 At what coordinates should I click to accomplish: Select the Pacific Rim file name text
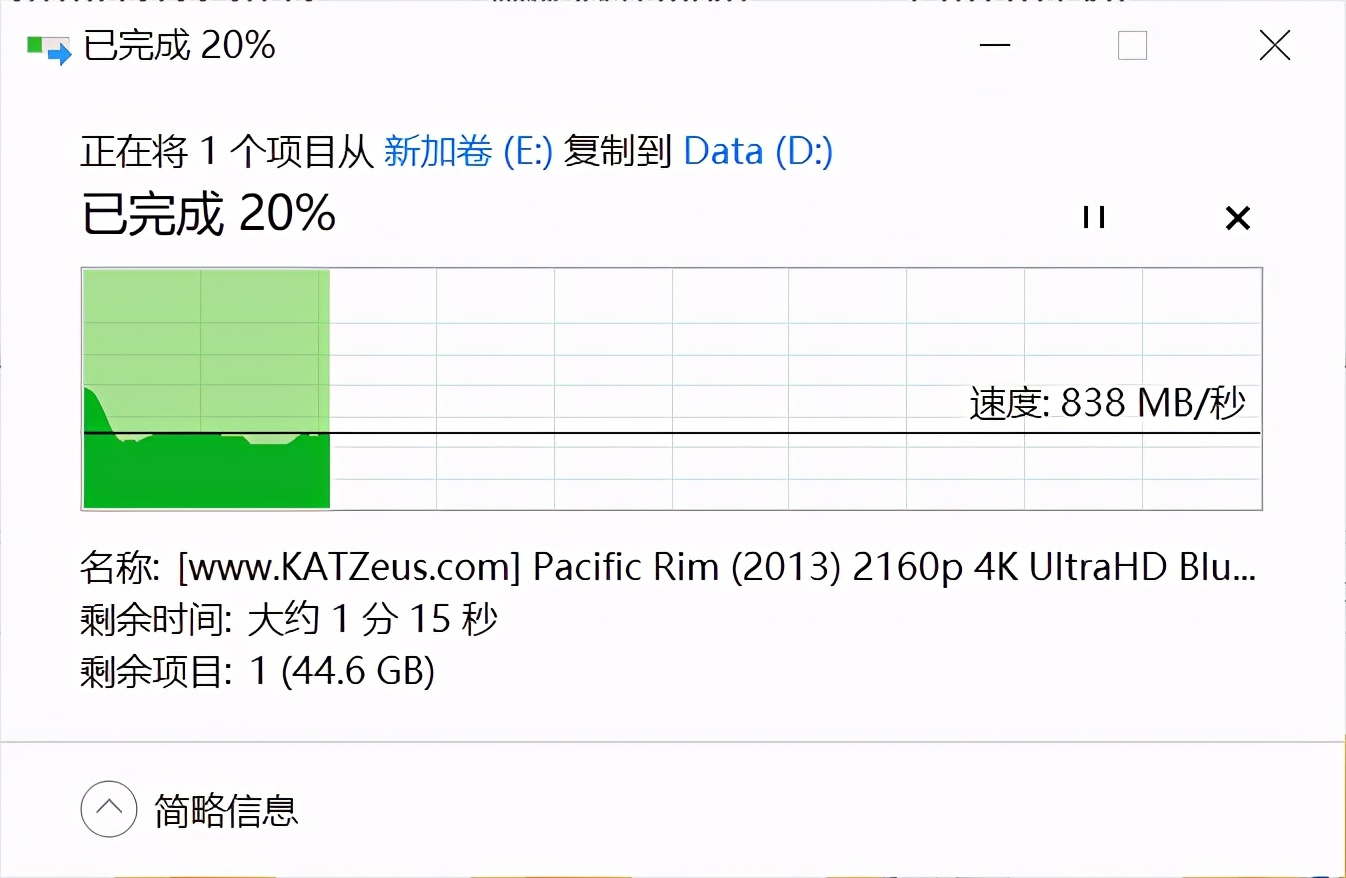point(715,567)
